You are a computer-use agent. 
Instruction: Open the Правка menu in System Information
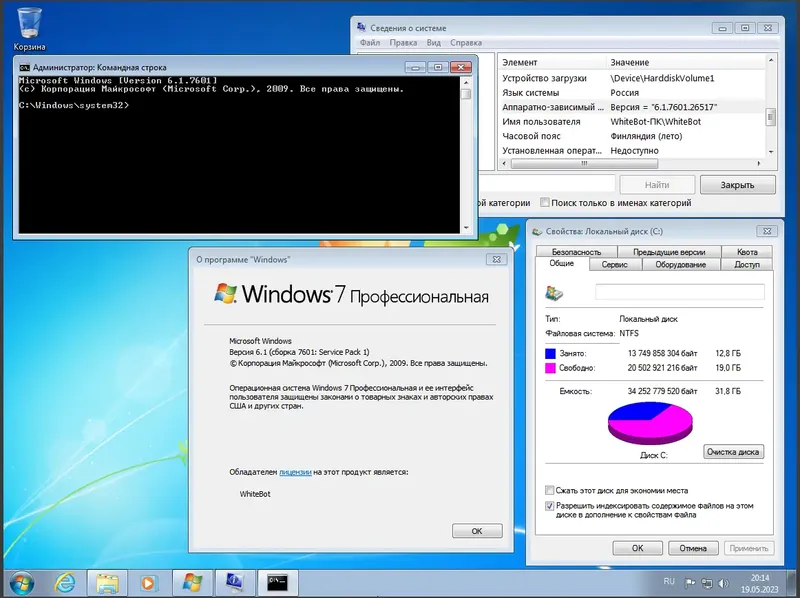(403, 43)
